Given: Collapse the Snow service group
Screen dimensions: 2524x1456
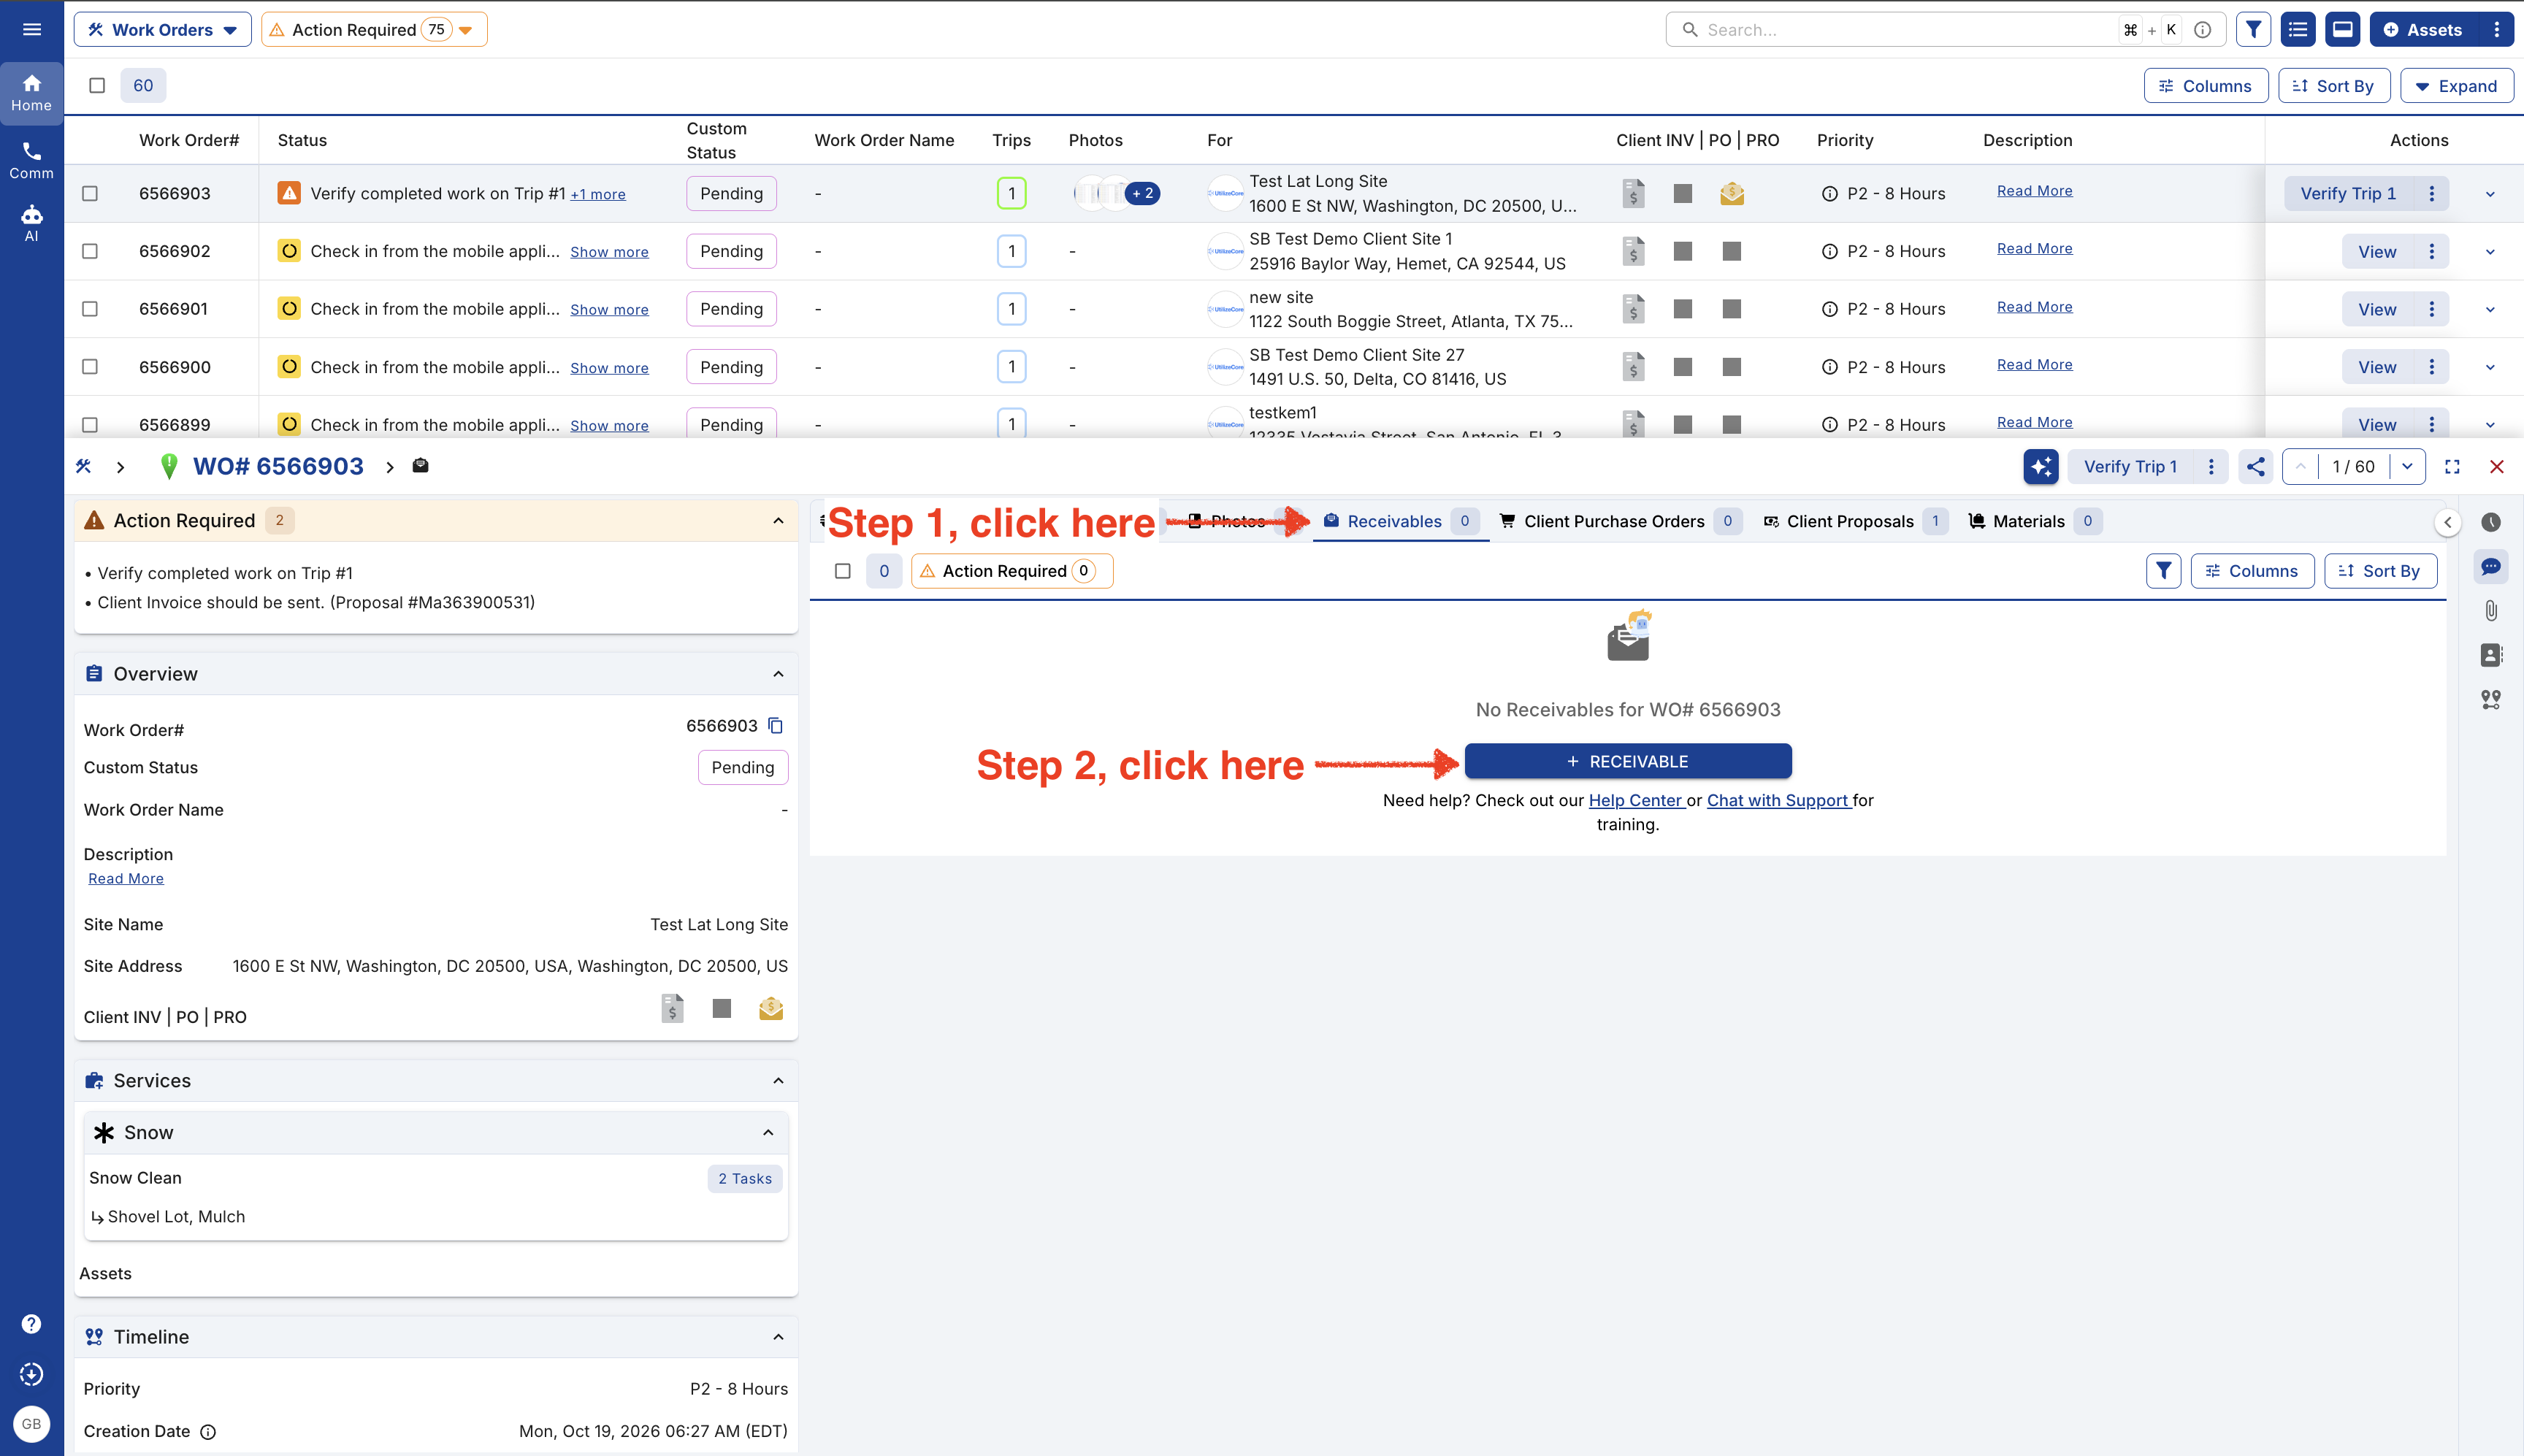Looking at the screenshot, I should click(768, 1133).
